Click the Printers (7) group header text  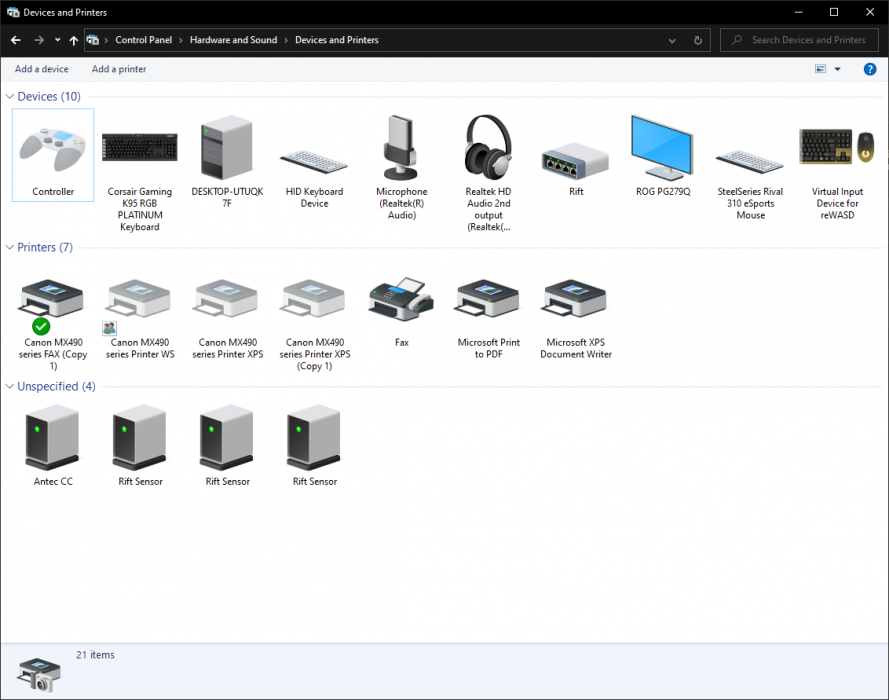(x=45, y=247)
